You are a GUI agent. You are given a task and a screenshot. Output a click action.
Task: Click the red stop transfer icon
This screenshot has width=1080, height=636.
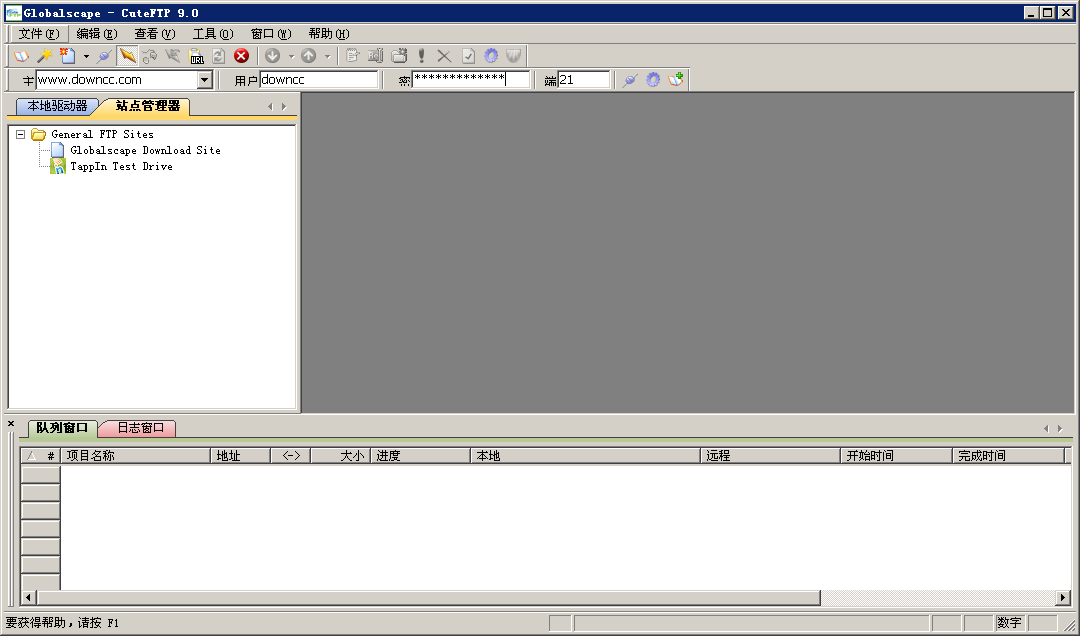241,56
